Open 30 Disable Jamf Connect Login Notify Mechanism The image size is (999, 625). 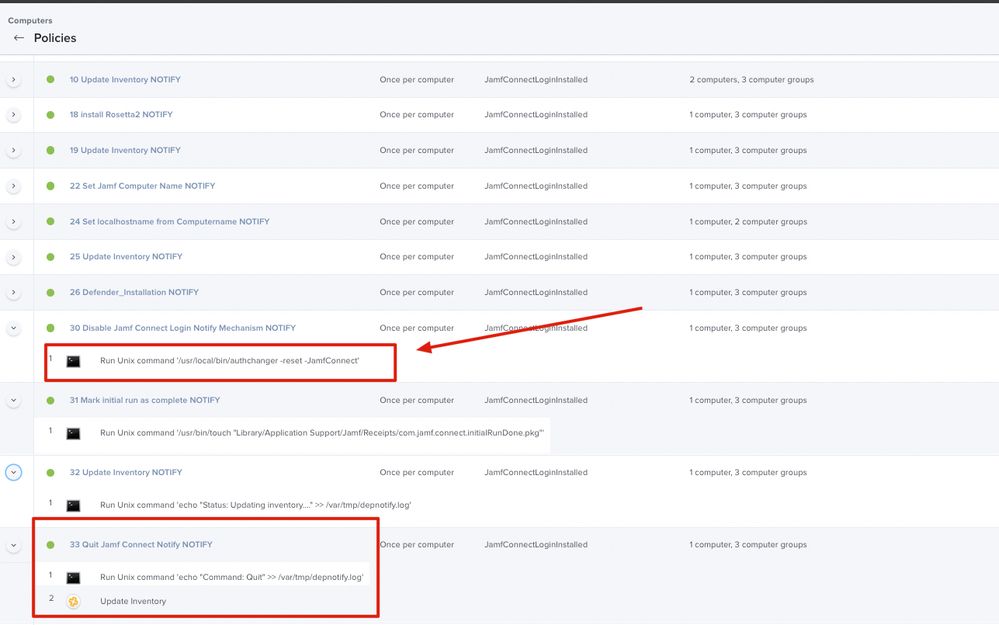pos(183,328)
